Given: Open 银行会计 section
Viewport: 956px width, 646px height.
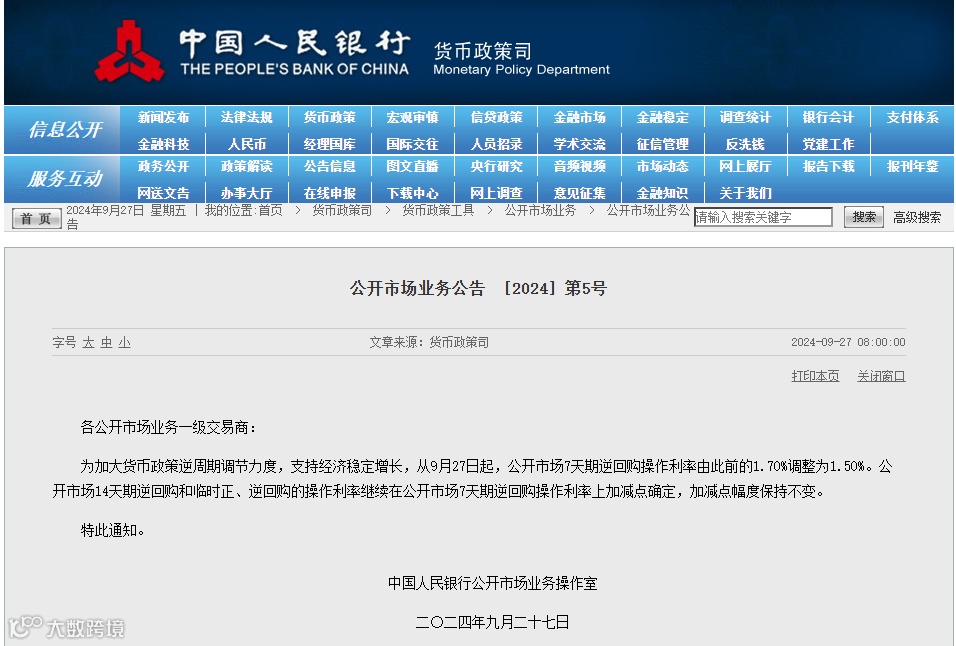Looking at the screenshot, I should tap(828, 118).
